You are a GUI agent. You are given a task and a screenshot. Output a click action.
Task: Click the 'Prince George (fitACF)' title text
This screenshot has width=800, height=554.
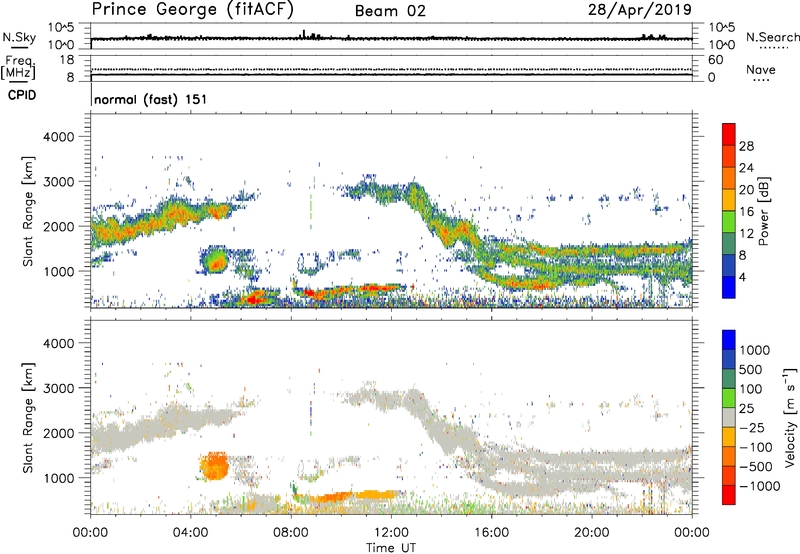(x=193, y=10)
